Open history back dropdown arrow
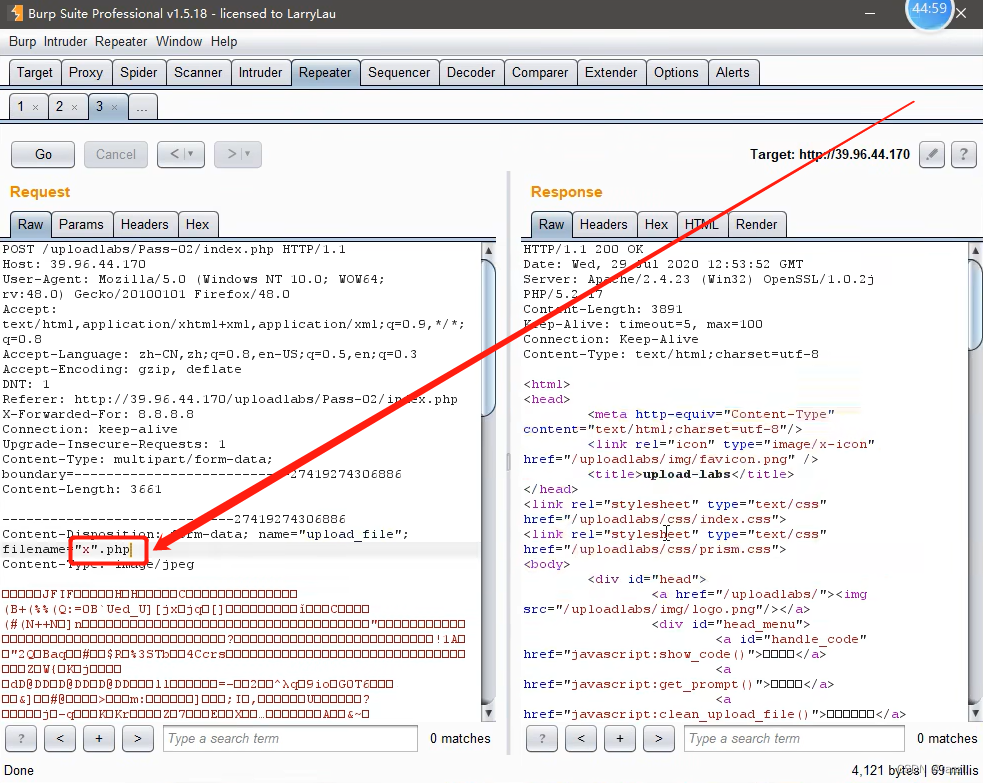 [191, 154]
